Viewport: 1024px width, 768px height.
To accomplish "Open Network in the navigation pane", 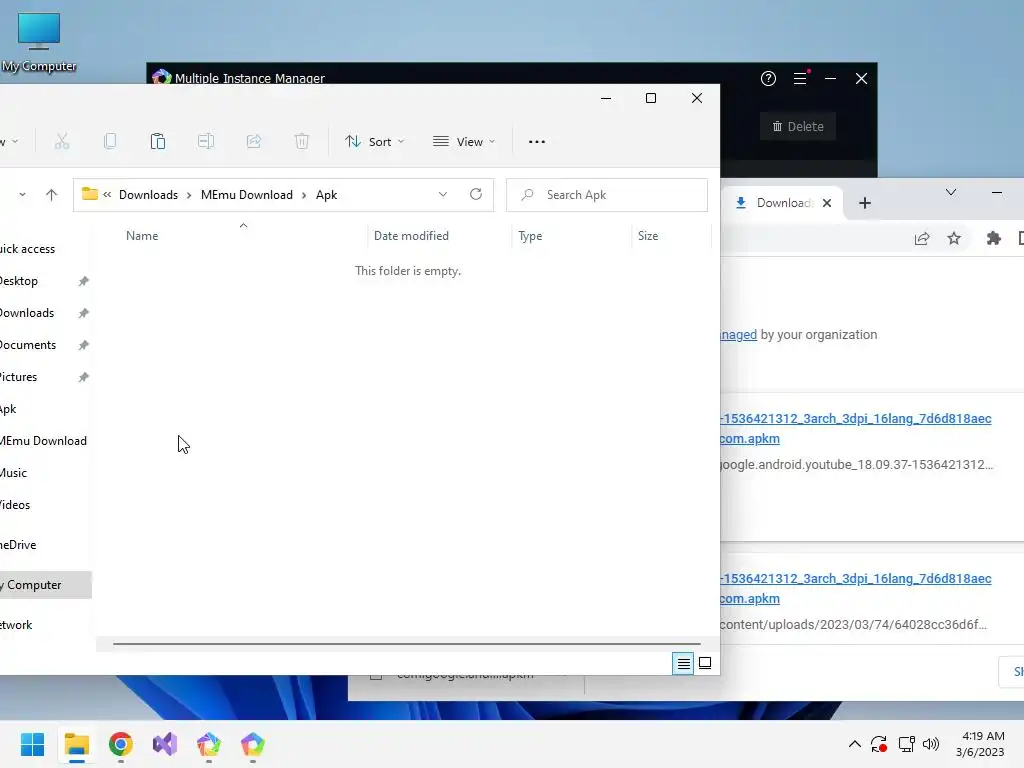I will [16, 625].
